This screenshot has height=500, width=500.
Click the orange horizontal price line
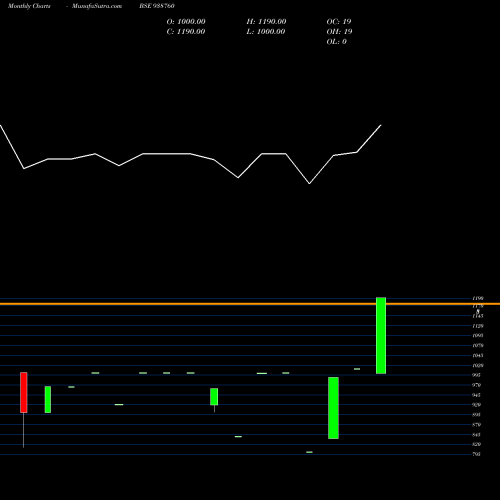click(x=250, y=304)
